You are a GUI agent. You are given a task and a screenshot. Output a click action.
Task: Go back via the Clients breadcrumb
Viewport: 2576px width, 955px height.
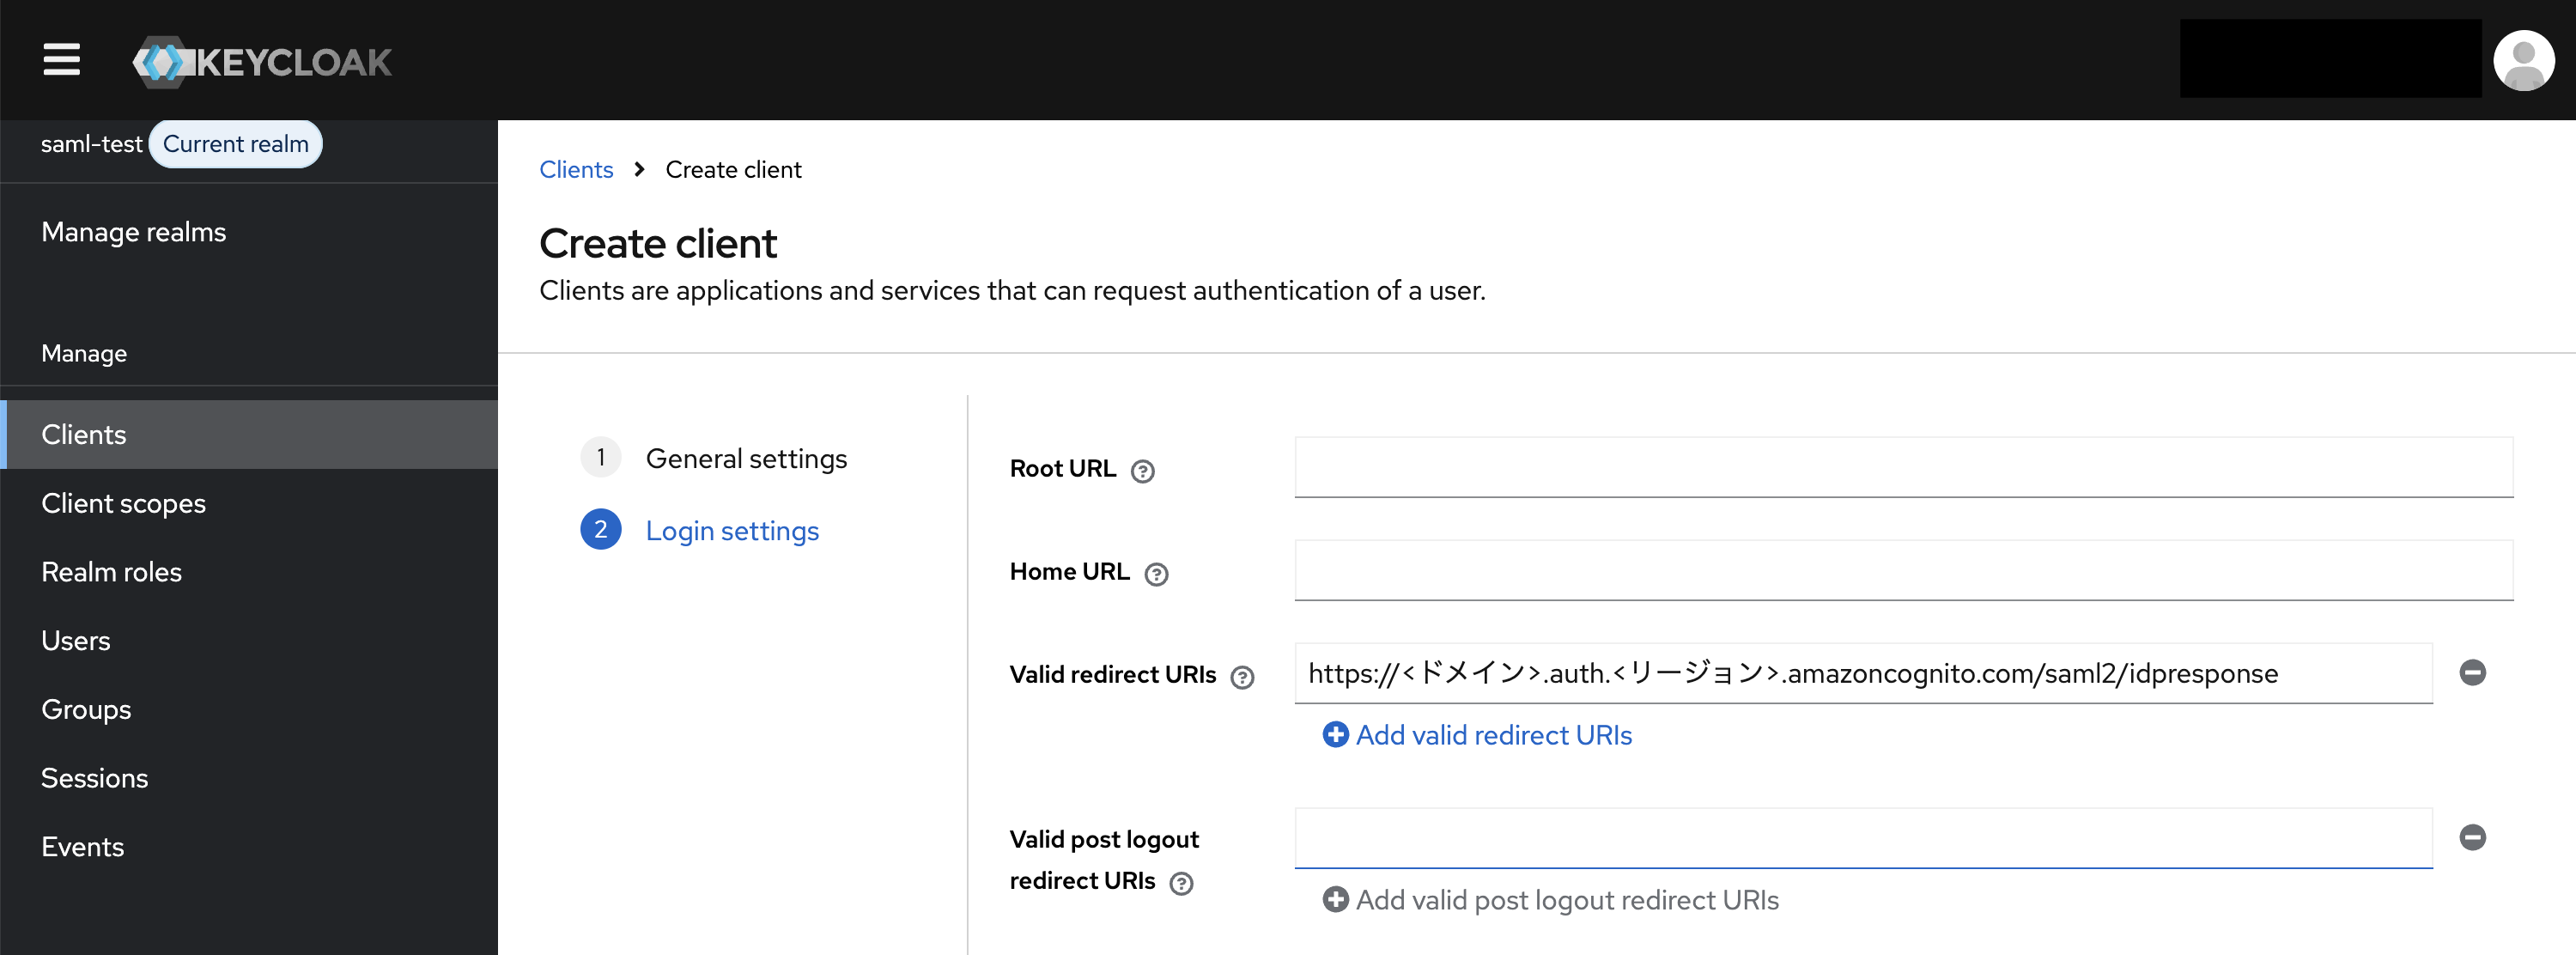[x=576, y=170]
